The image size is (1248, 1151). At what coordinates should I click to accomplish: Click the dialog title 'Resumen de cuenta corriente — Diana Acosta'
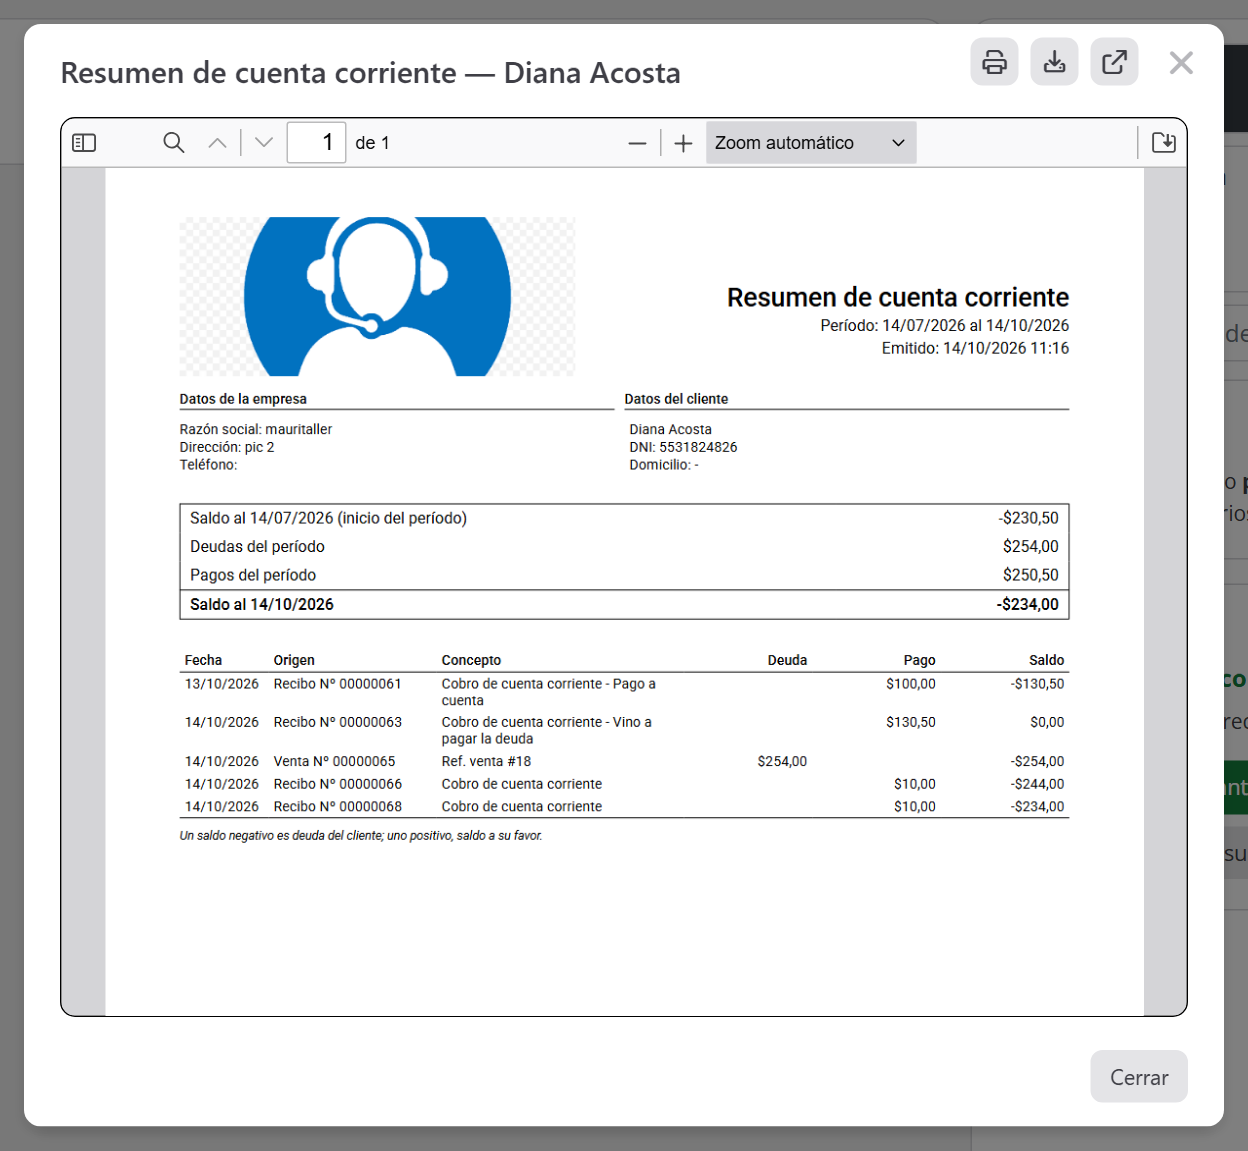pos(370,73)
